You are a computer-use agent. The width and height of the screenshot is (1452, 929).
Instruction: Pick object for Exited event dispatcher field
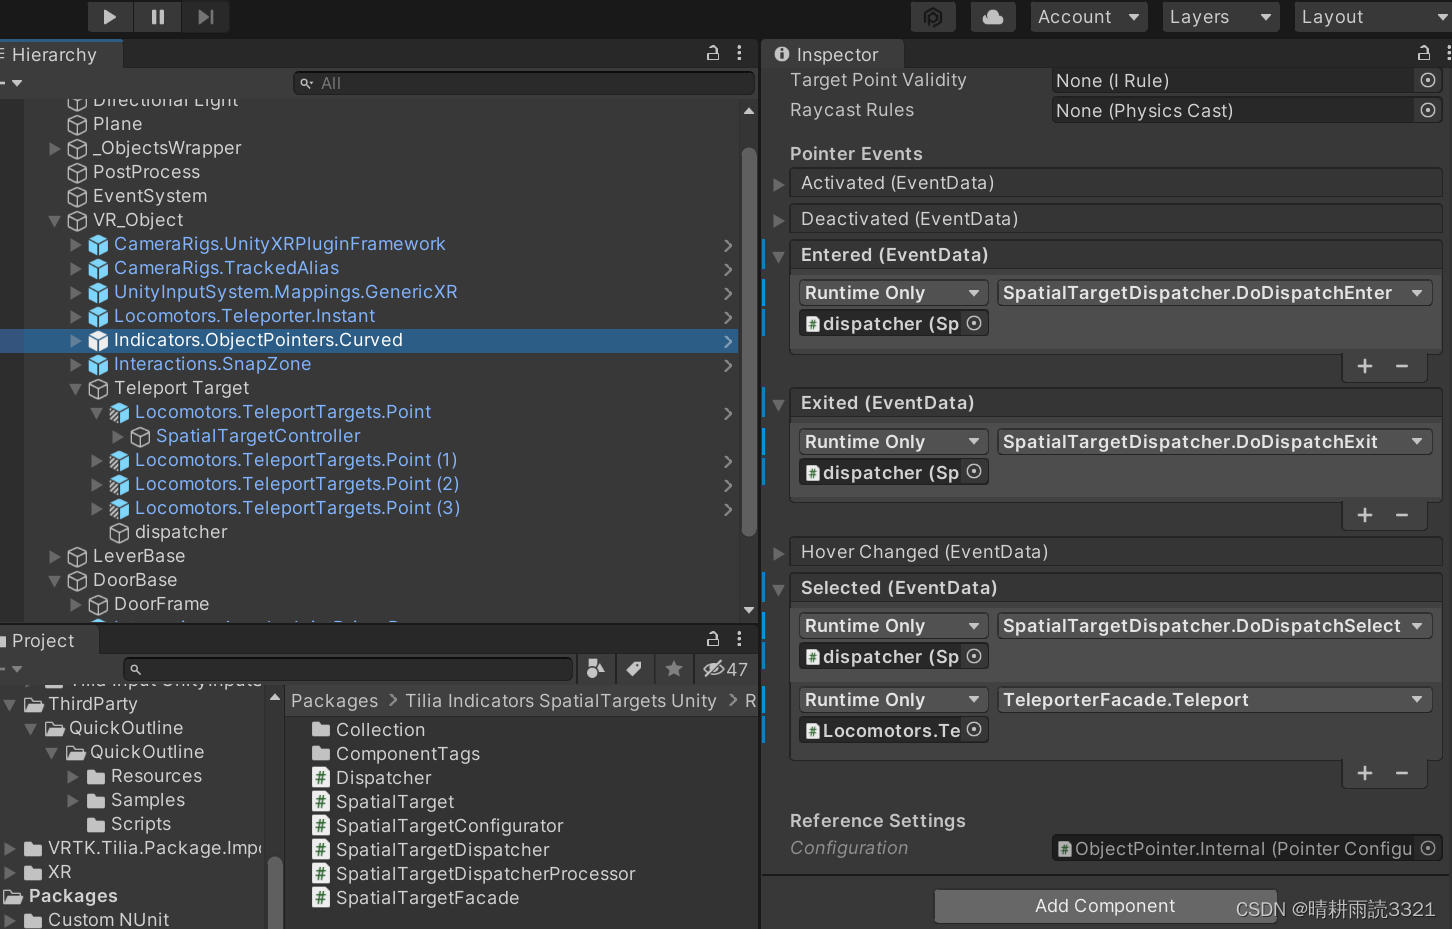tap(974, 472)
